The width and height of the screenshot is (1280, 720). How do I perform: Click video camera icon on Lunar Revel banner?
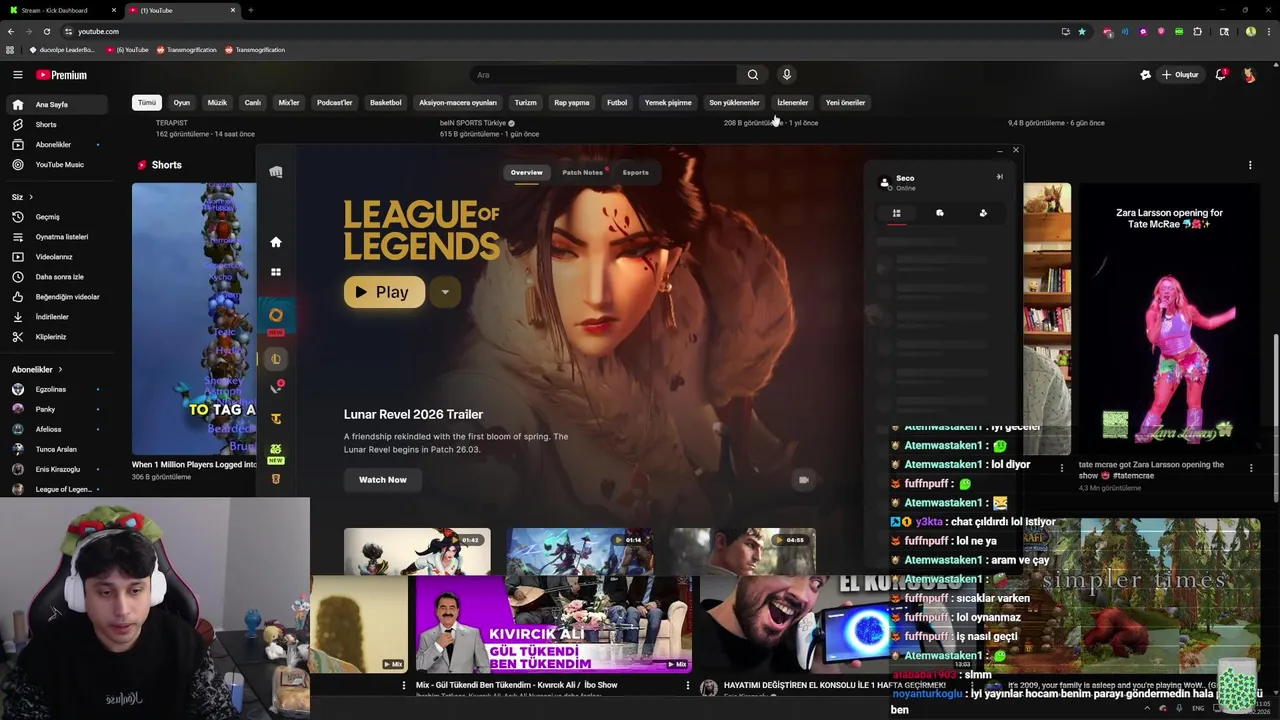[x=803, y=480]
